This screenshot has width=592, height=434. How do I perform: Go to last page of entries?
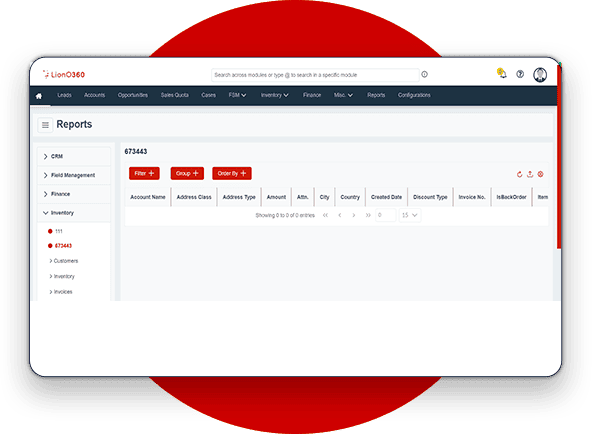[368, 215]
